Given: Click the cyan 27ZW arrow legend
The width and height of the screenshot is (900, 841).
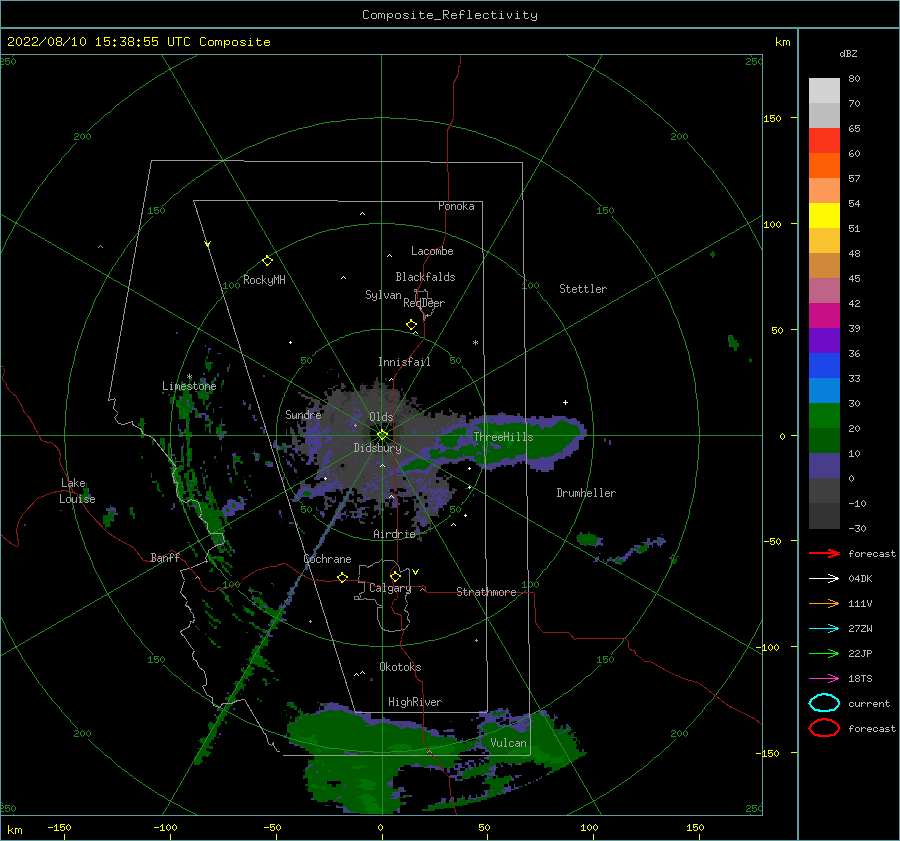Looking at the screenshot, I should pyautogui.click(x=824, y=628).
